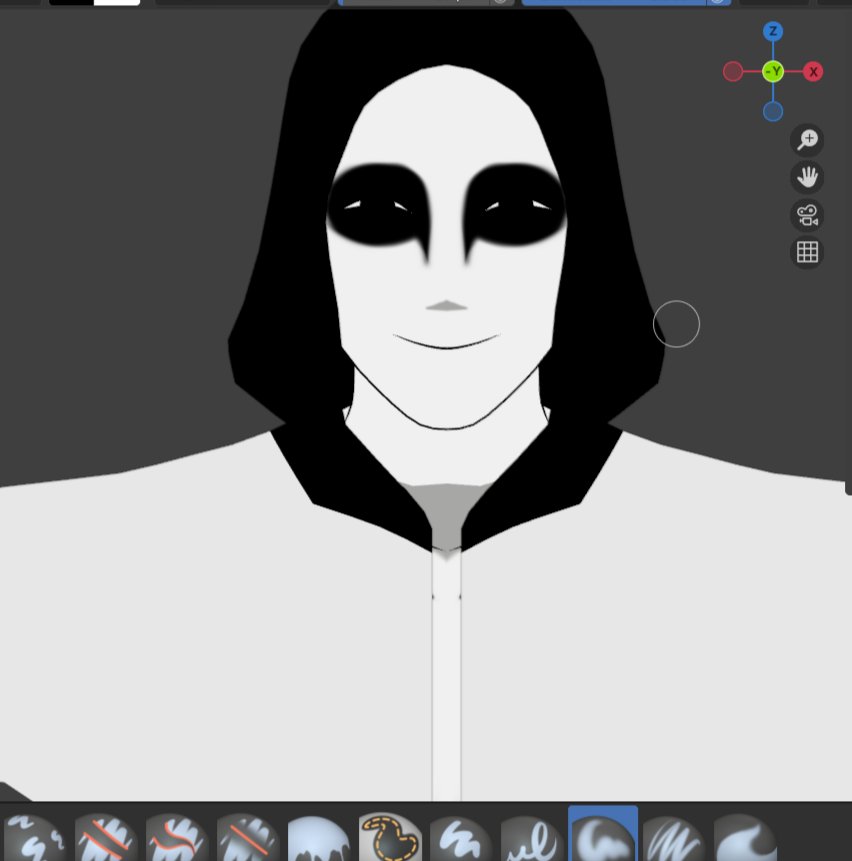Image resolution: width=852 pixels, height=861 pixels.
Task: Click the white secondary color swatch
Action: tap(117, 2)
